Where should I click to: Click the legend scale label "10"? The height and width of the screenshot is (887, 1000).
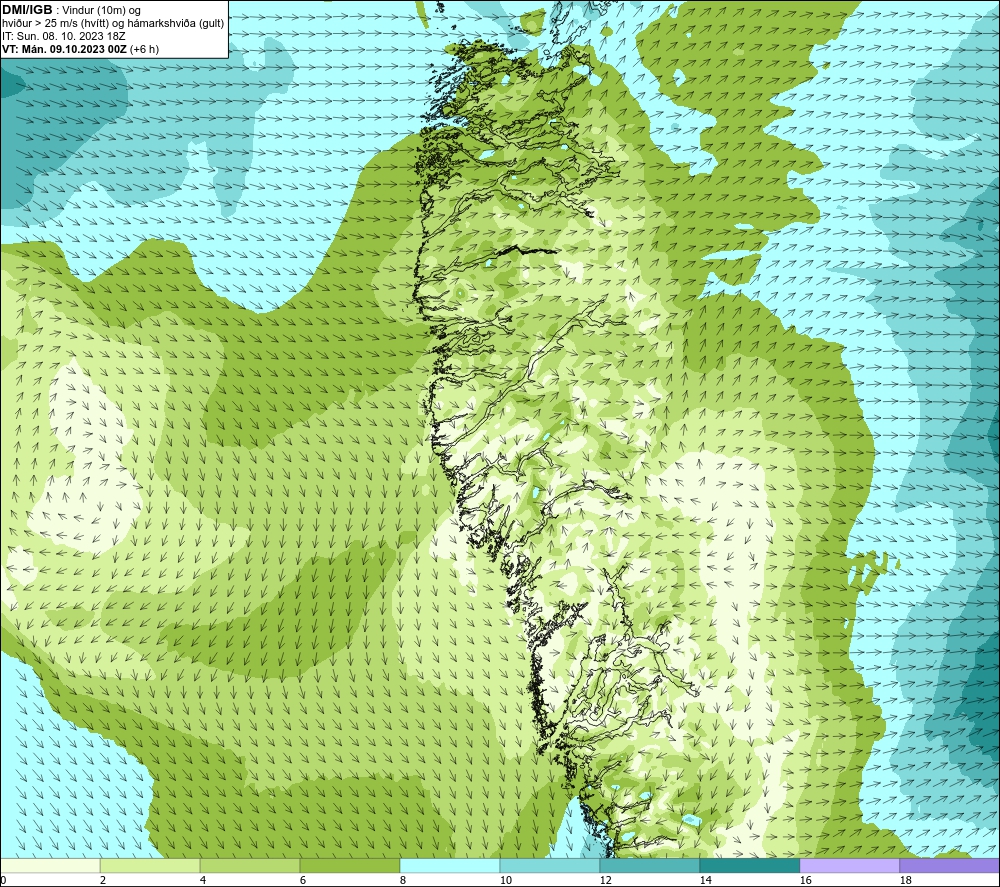(506, 881)
